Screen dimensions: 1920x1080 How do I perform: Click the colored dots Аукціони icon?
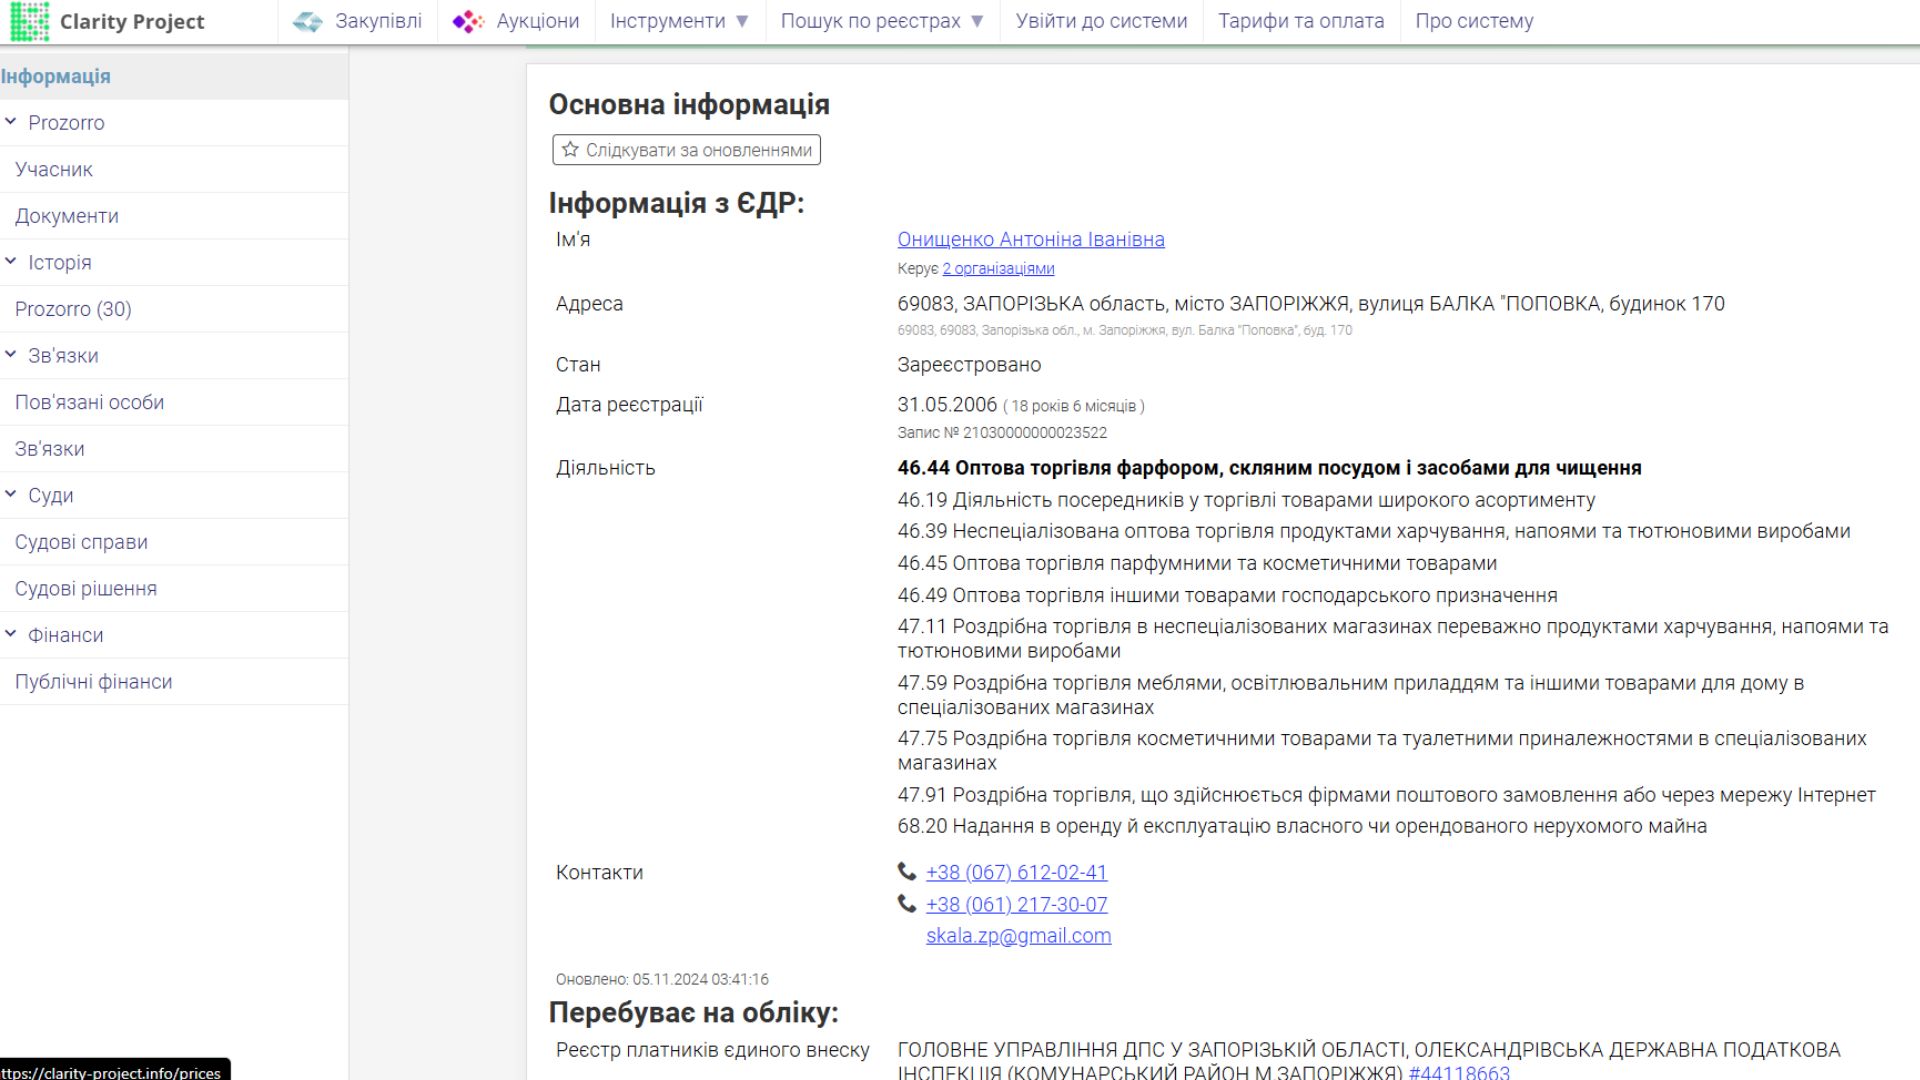click(x=466, y=20)
